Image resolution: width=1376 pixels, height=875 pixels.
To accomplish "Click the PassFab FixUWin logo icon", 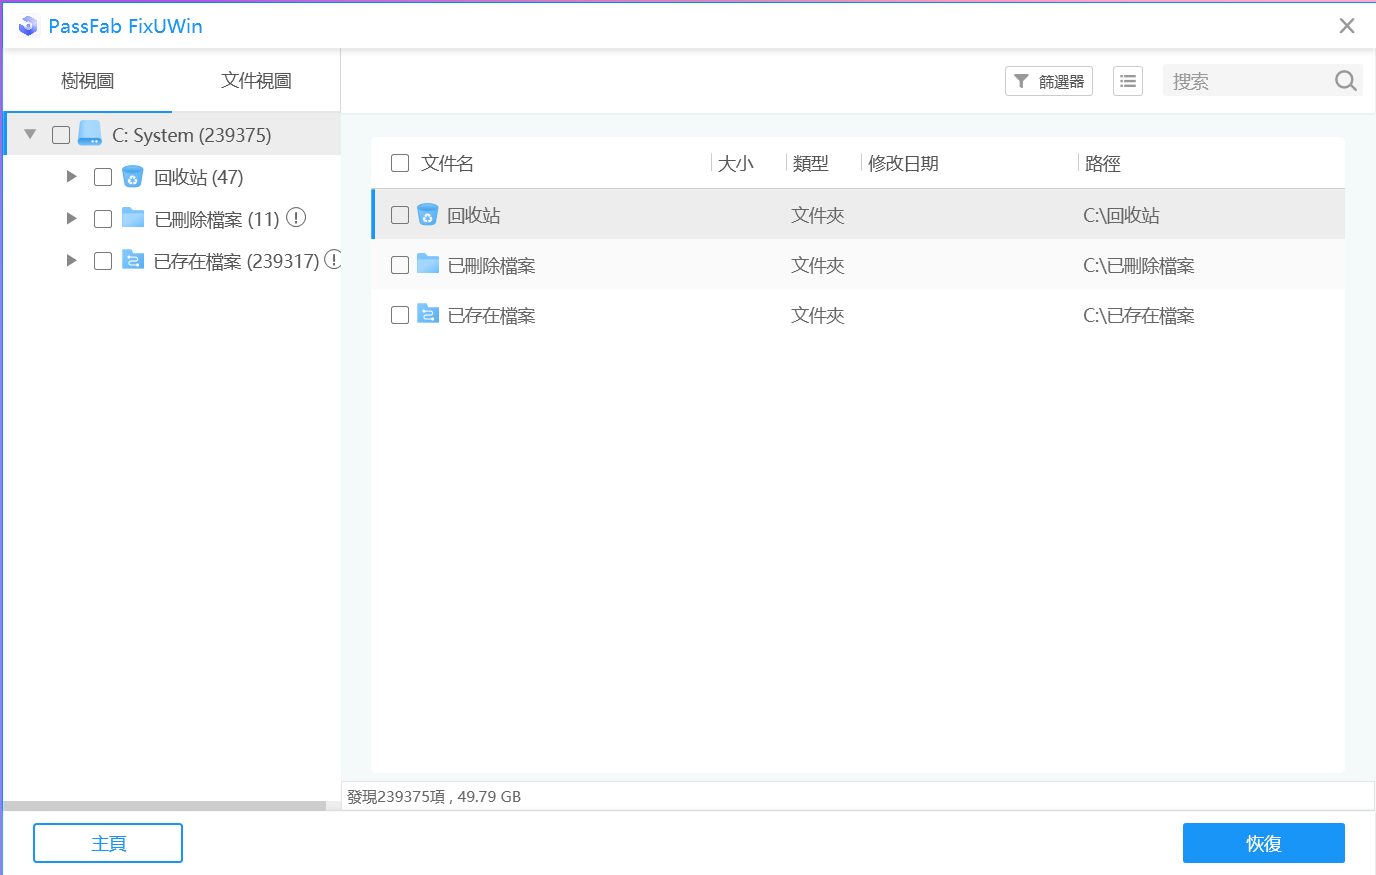I will click(x=28, y=25).
